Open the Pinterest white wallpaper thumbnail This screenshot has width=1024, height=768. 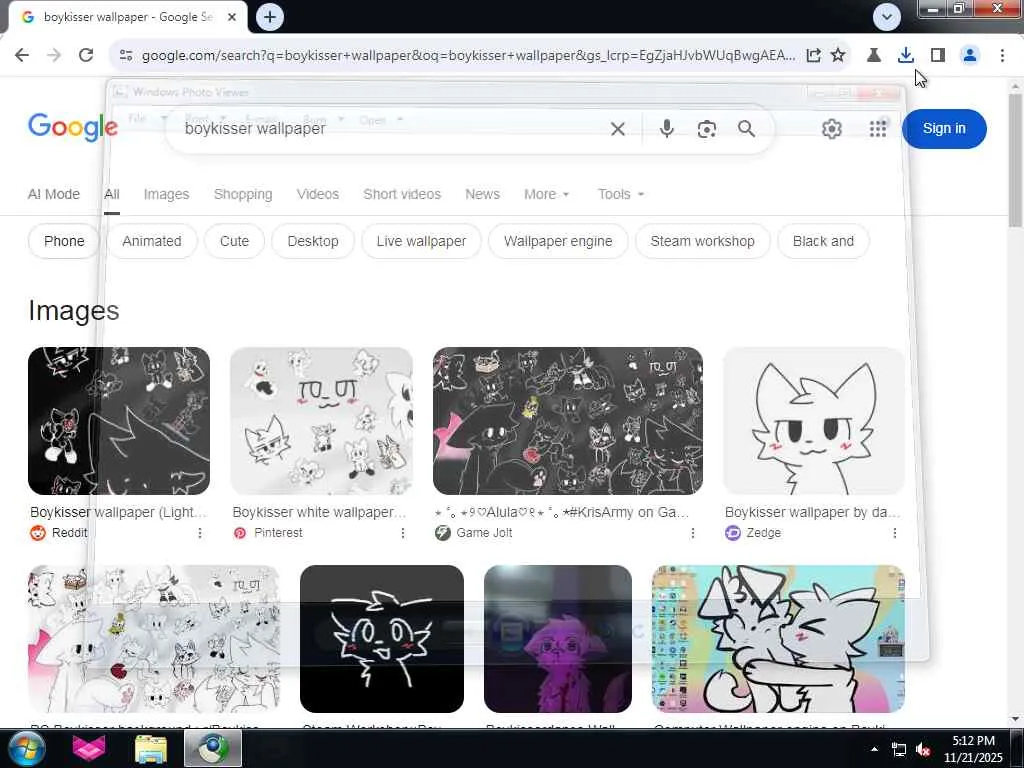coord(321,421)
